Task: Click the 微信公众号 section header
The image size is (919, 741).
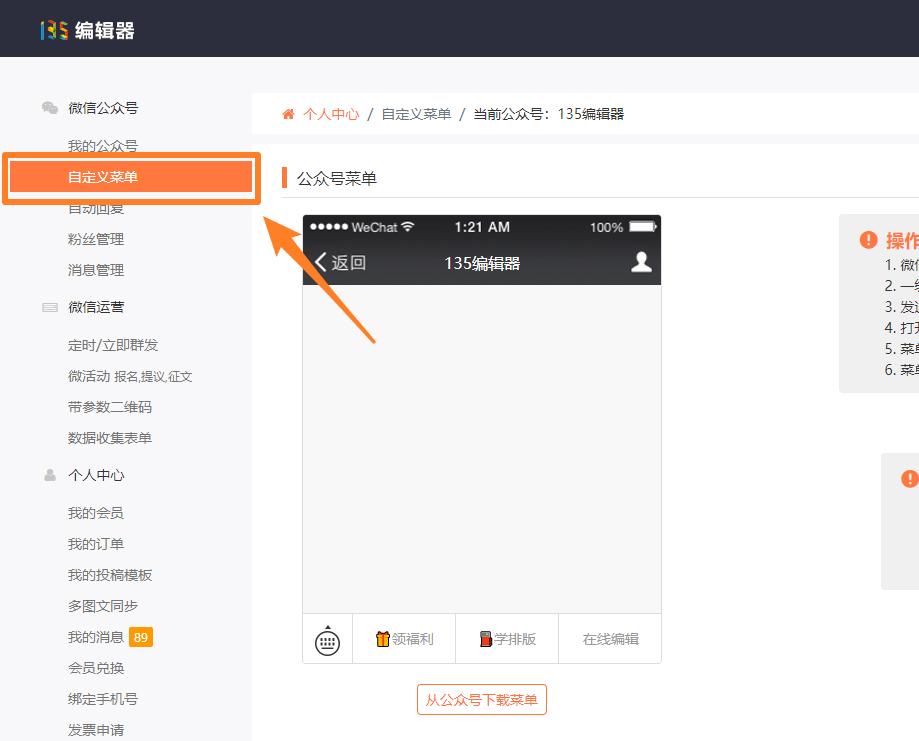Action: tap(103, 108)
